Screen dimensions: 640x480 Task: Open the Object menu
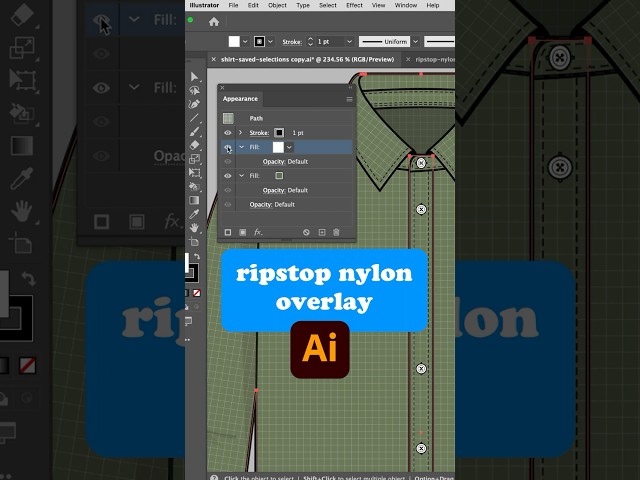click(x=277, y=5)
